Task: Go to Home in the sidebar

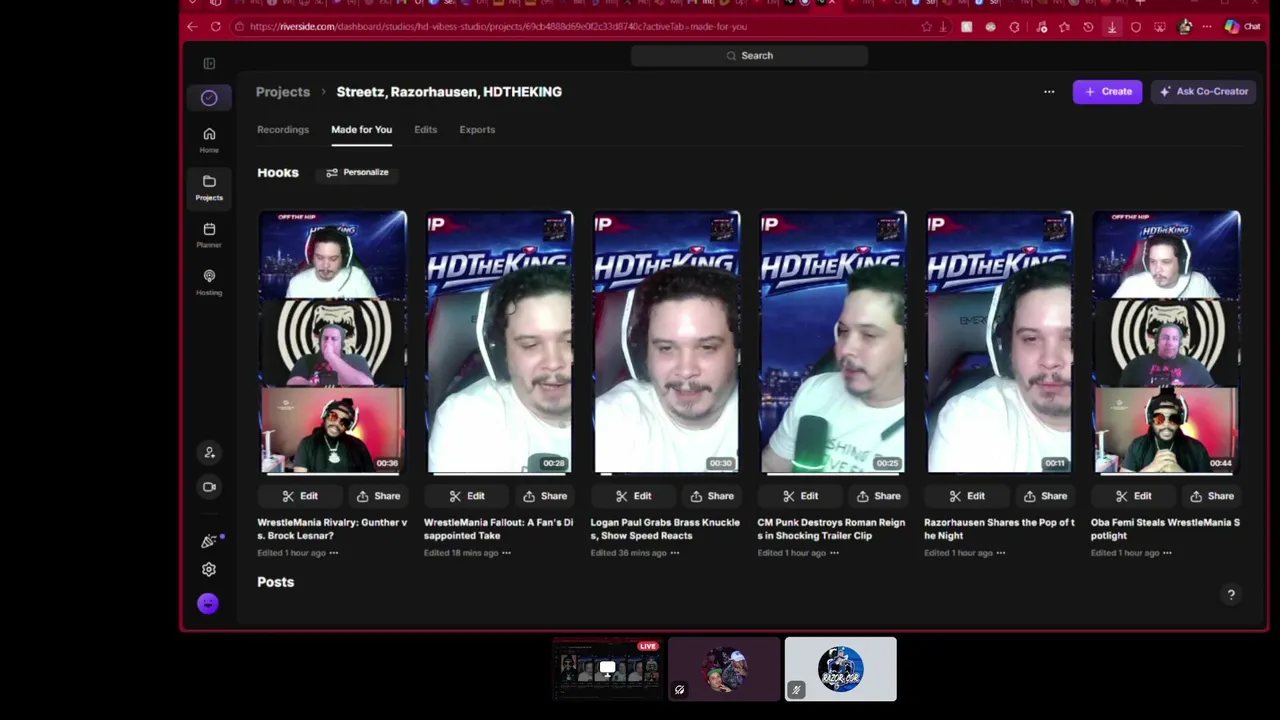Action: [x=209, y=140]
